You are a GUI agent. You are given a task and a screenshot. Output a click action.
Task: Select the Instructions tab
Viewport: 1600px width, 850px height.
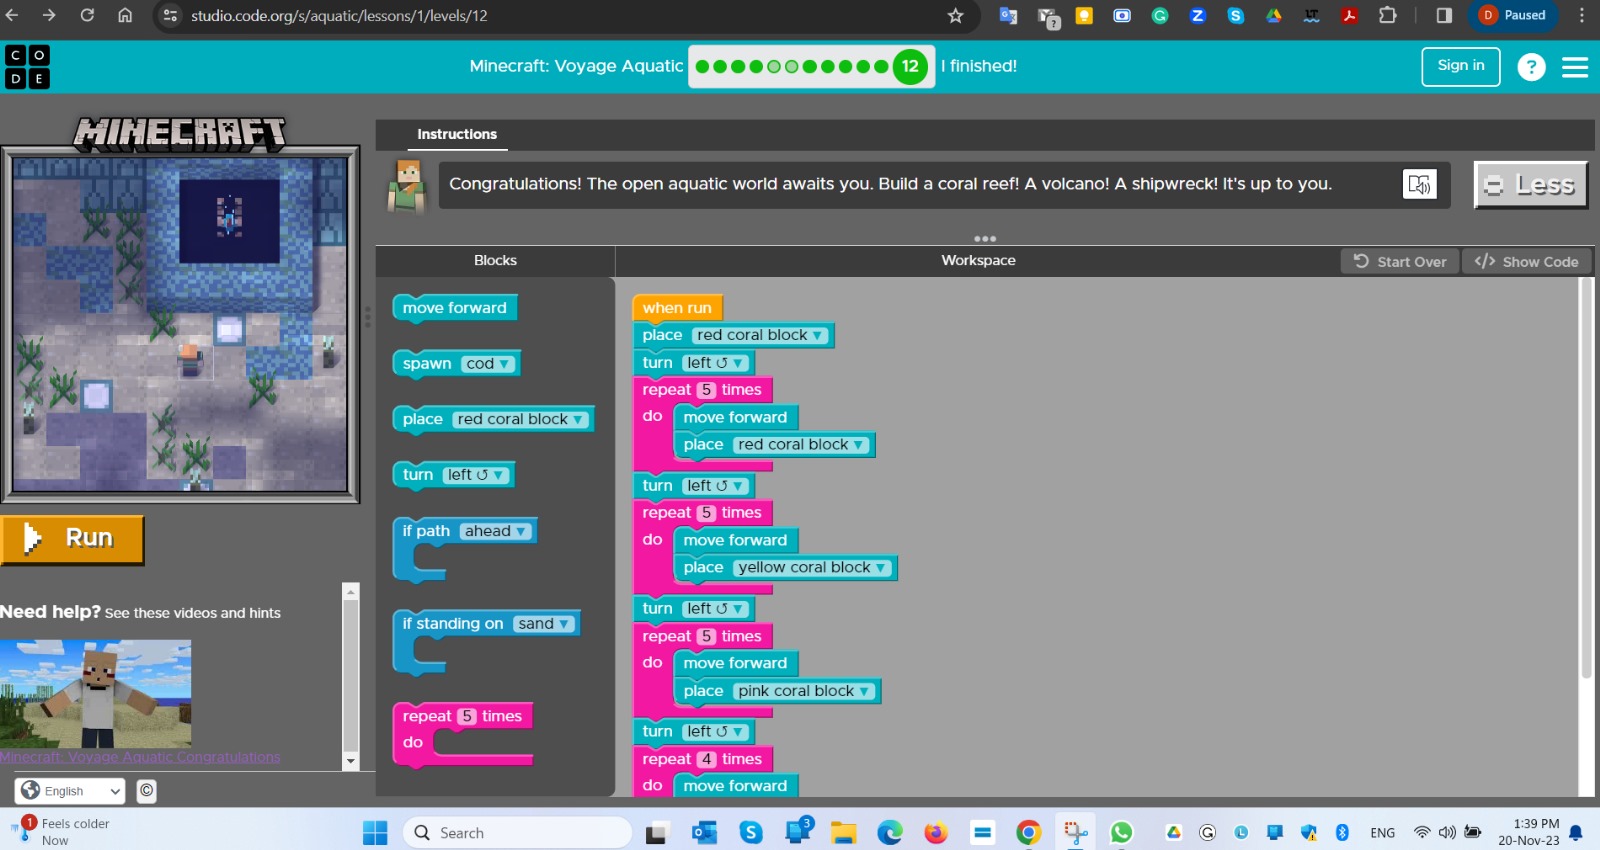tap(457, 134)
